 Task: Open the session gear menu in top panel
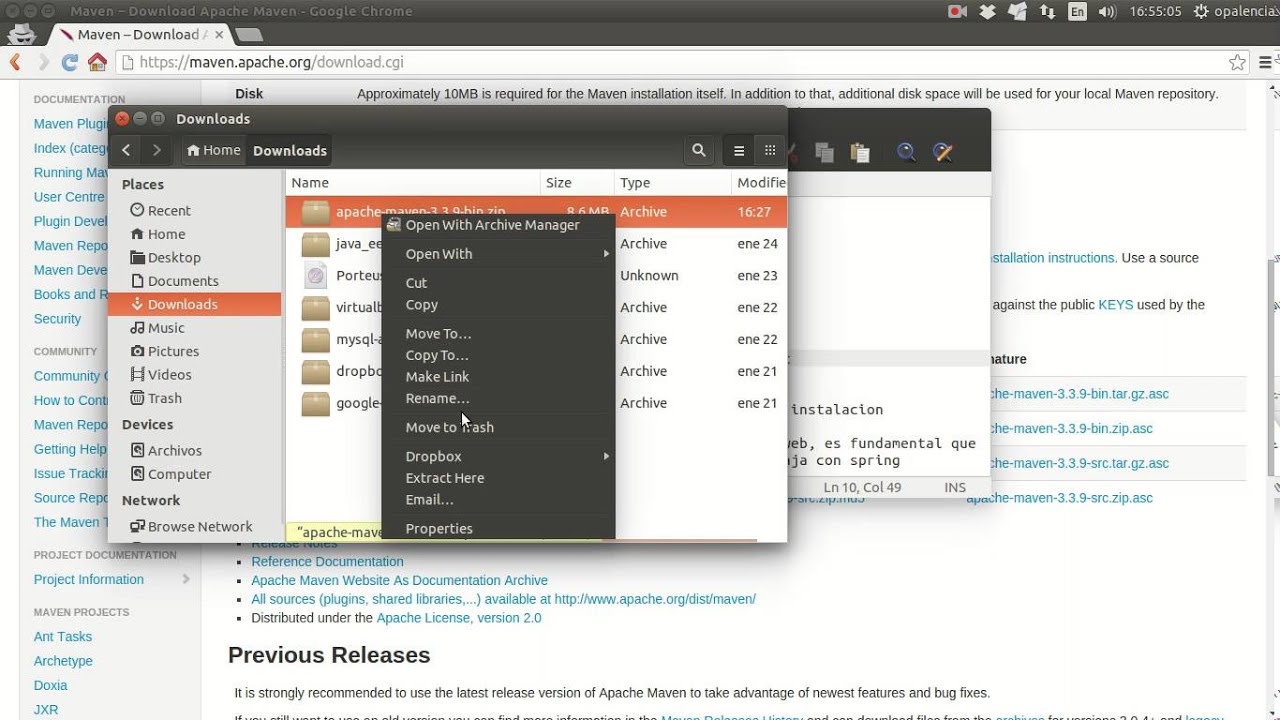pos(1200,12)
